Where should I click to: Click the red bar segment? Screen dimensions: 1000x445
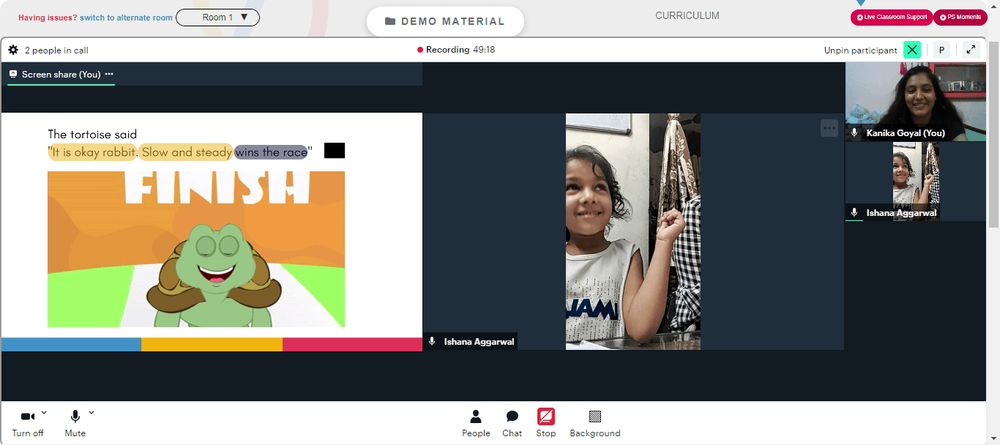pos(352,344)
